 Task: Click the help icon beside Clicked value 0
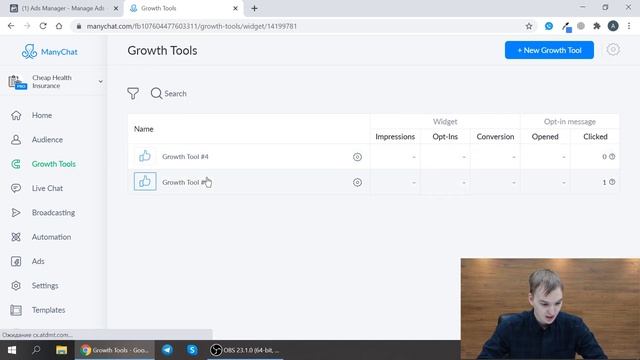tap(612, 156)
